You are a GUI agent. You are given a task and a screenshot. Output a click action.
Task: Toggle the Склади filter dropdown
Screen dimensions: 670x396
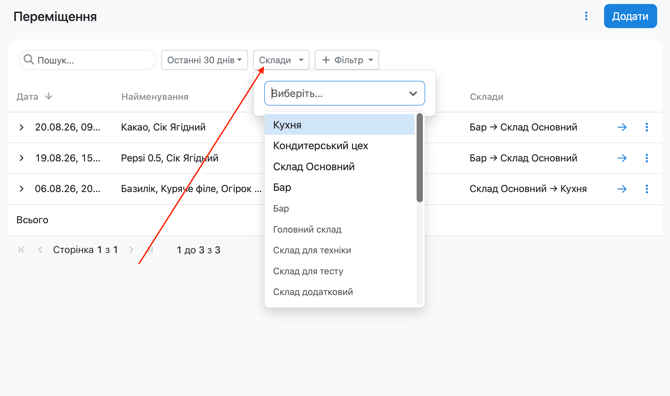281,60
